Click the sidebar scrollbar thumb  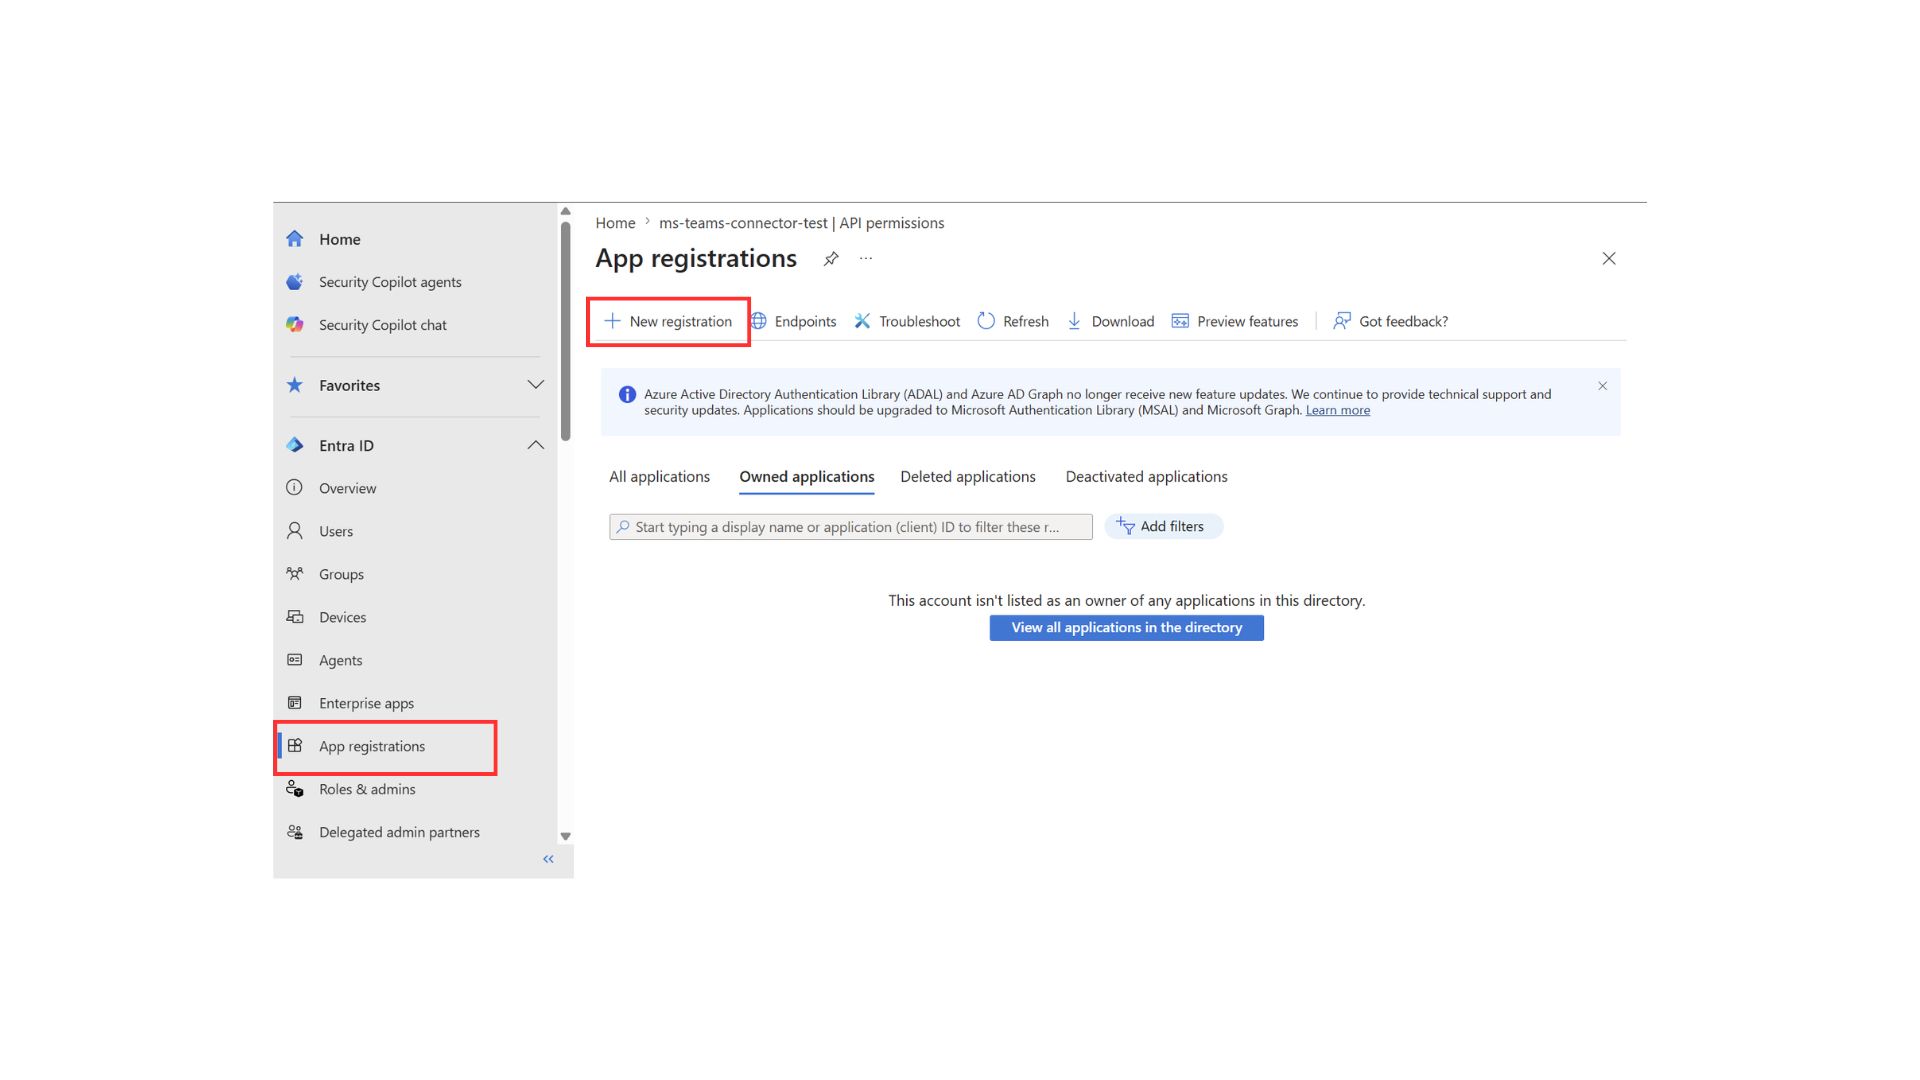[x=566, y=331]
